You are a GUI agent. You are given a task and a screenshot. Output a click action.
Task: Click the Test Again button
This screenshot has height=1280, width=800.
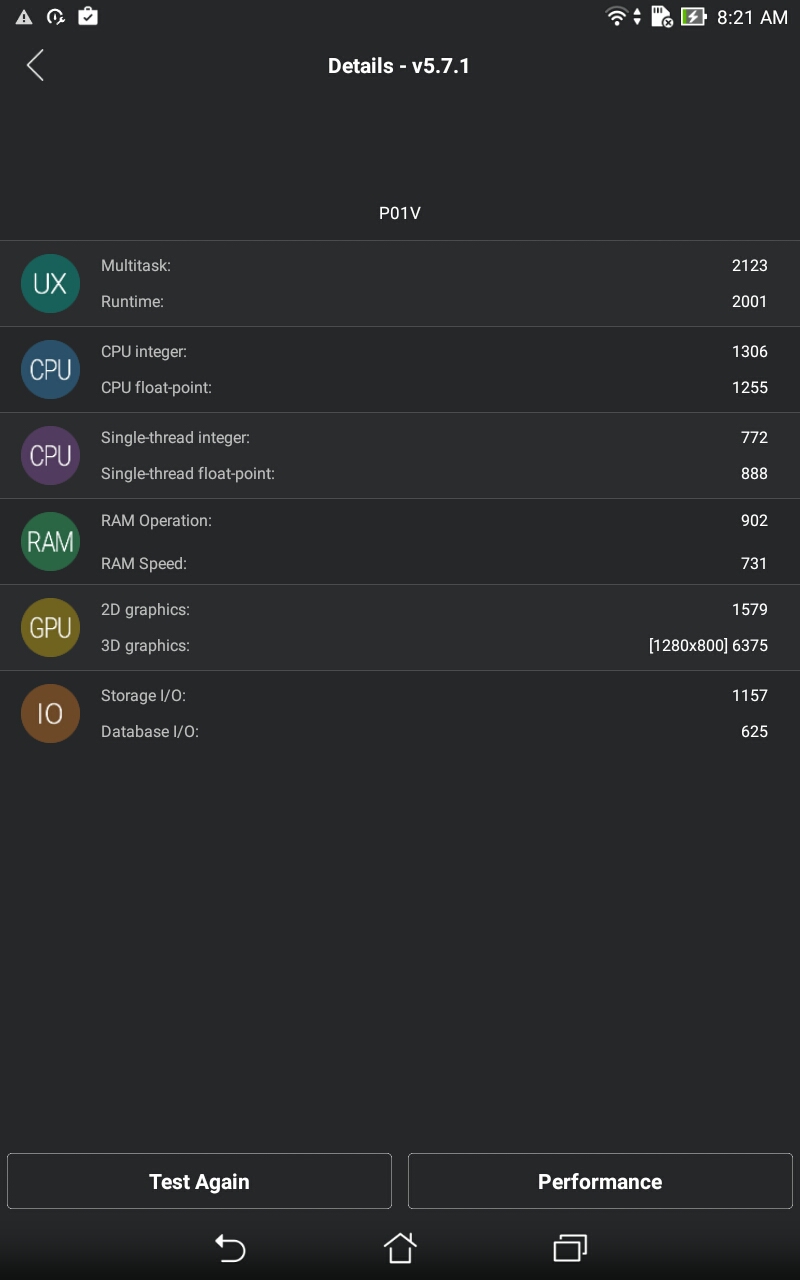pos(199,1181)
